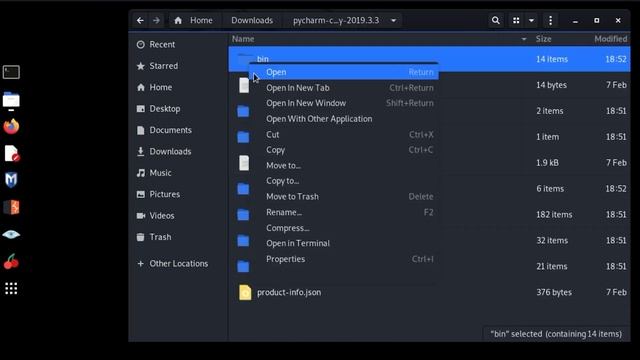
Task: Open Other Locations in the sidebar
Action: click(179, 264)
